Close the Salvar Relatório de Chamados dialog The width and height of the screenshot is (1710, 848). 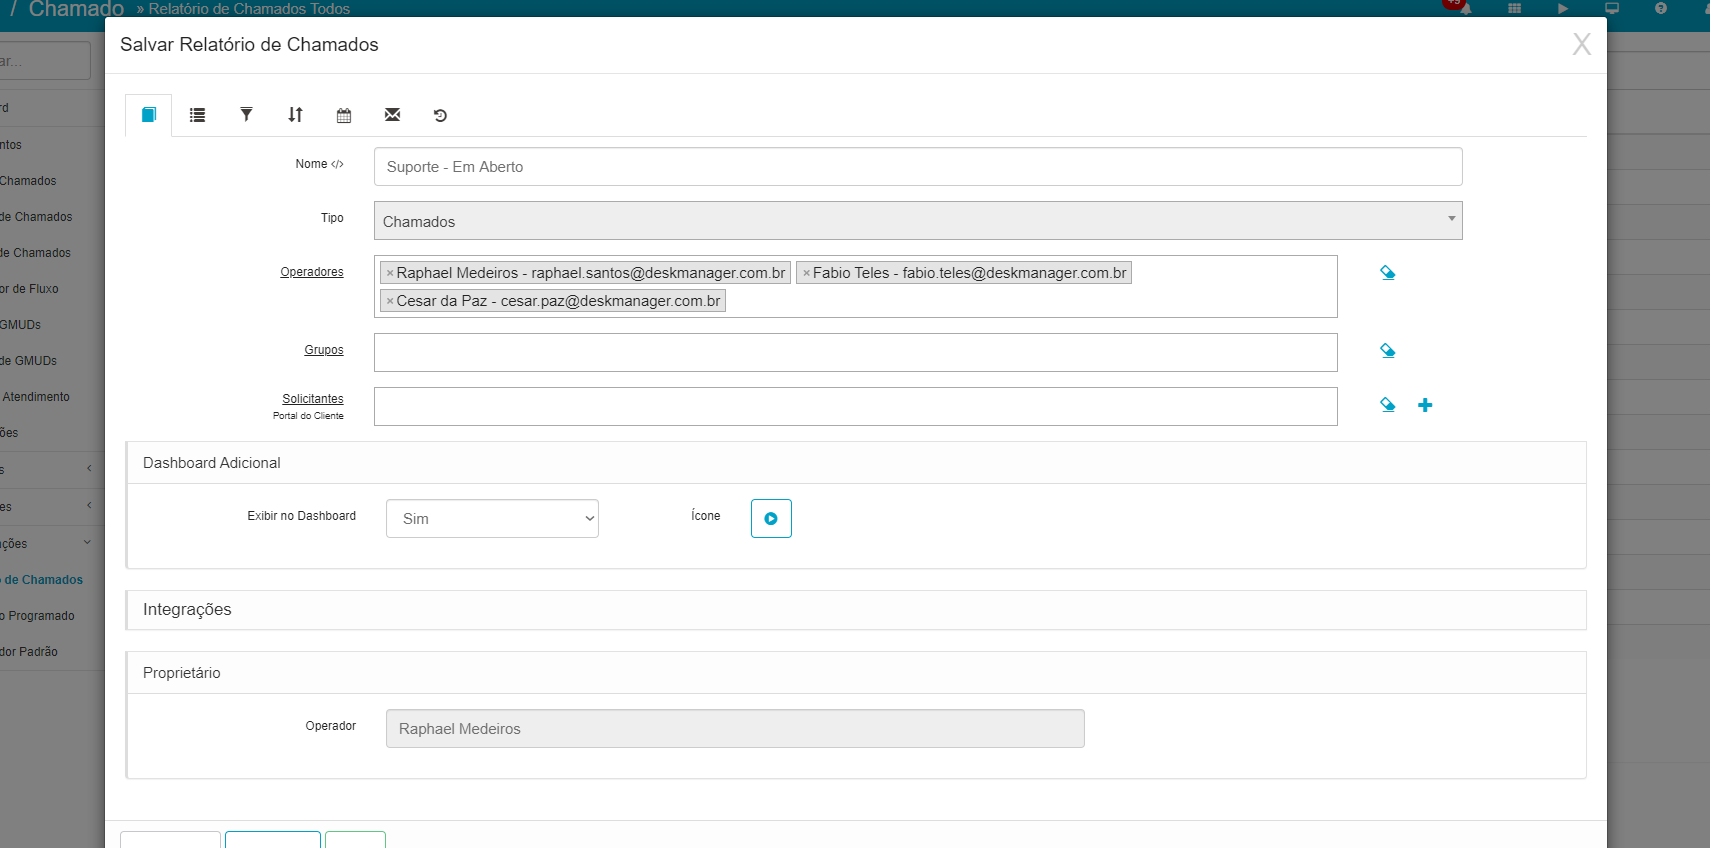coord(1581,44)
